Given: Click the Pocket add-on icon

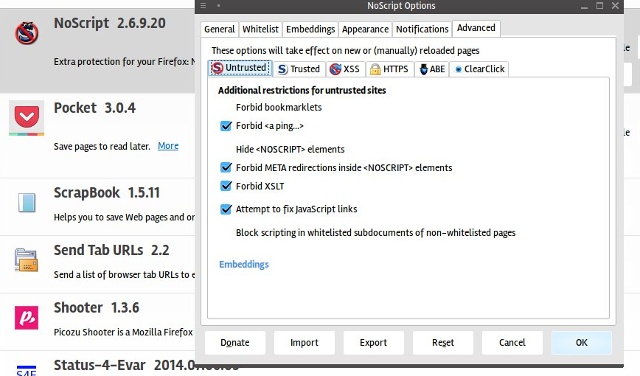Looking at the screenshot, I should (x=27, y=118).
